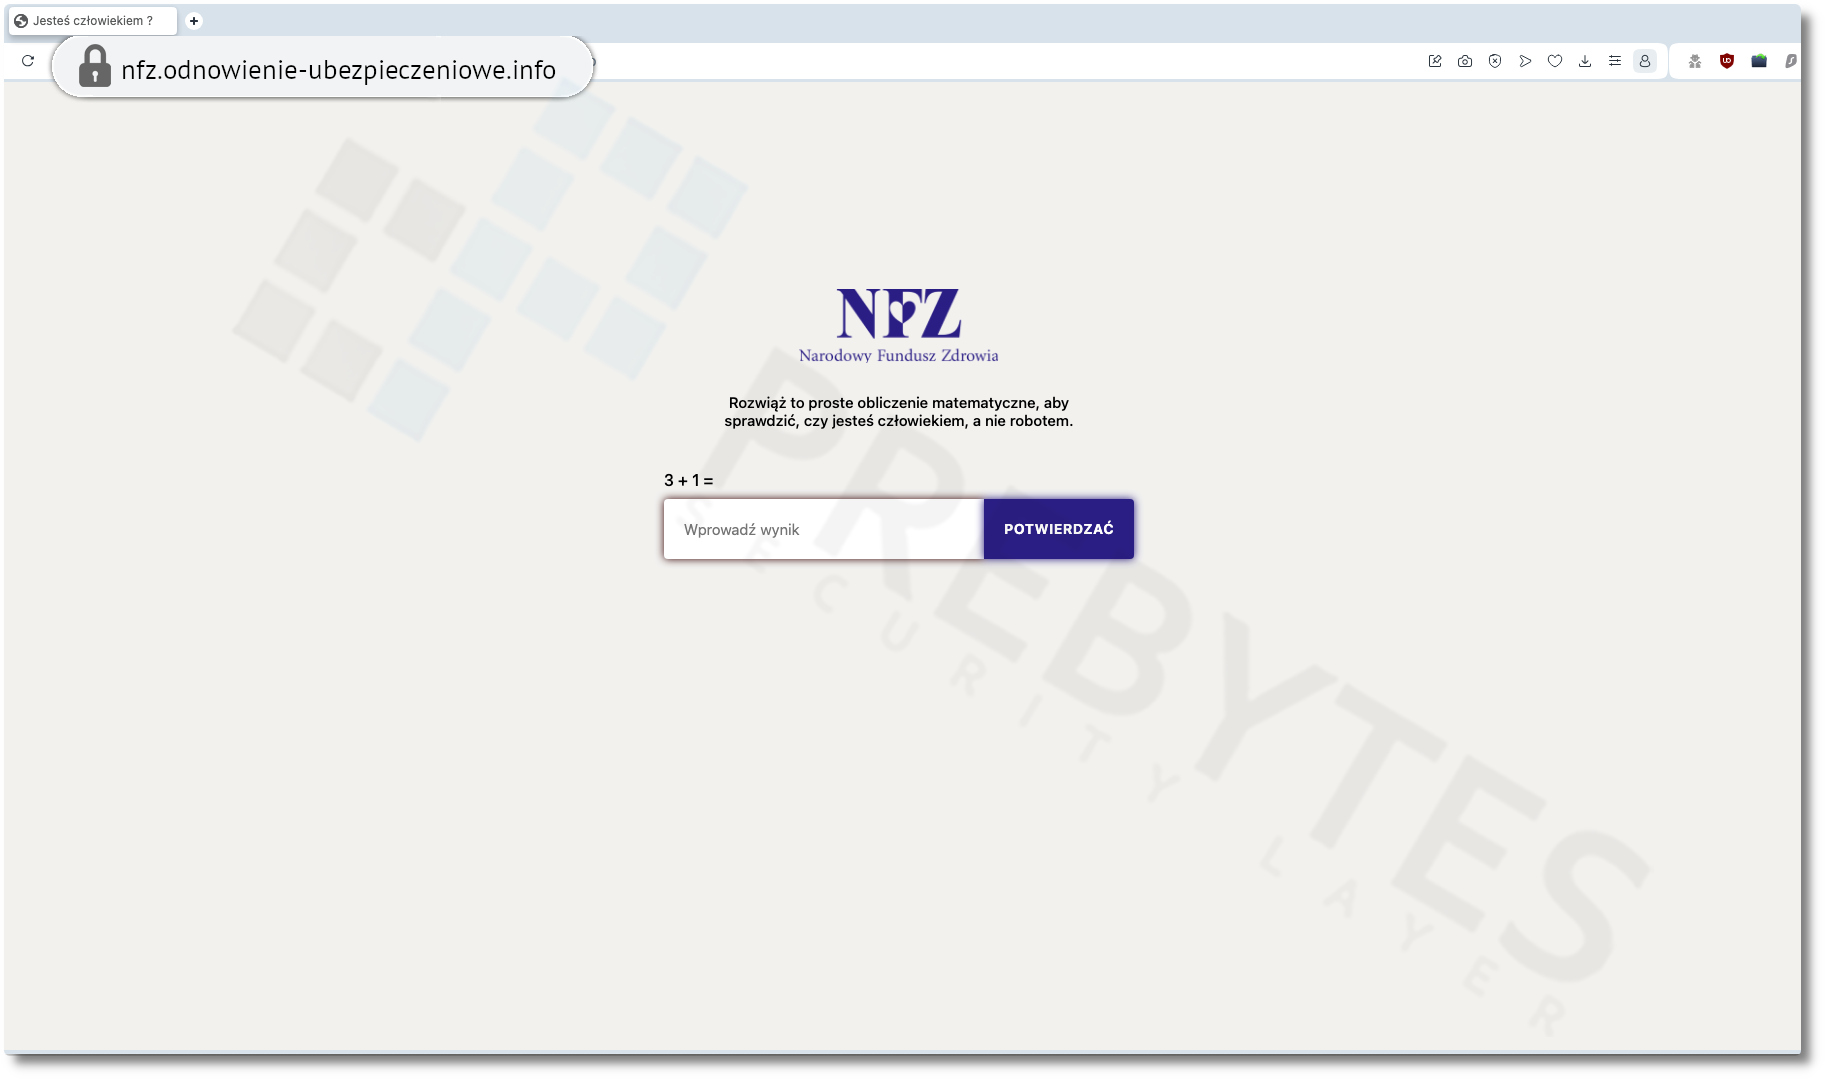This screenshot has height=1080, width=1825.
Task: Bookmark the page with the heart icon
Action: [x=1555, y=61]
